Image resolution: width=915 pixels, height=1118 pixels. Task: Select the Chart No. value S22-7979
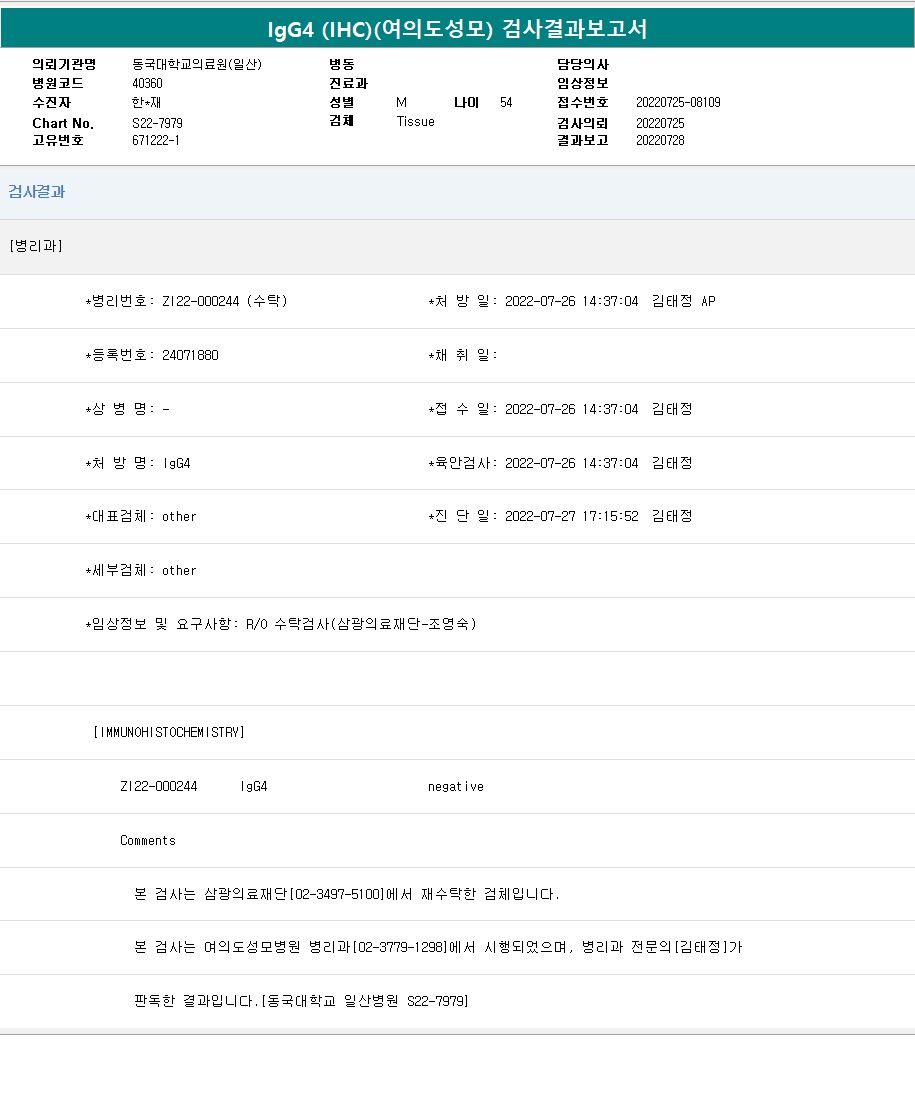(x=158, y=123)
